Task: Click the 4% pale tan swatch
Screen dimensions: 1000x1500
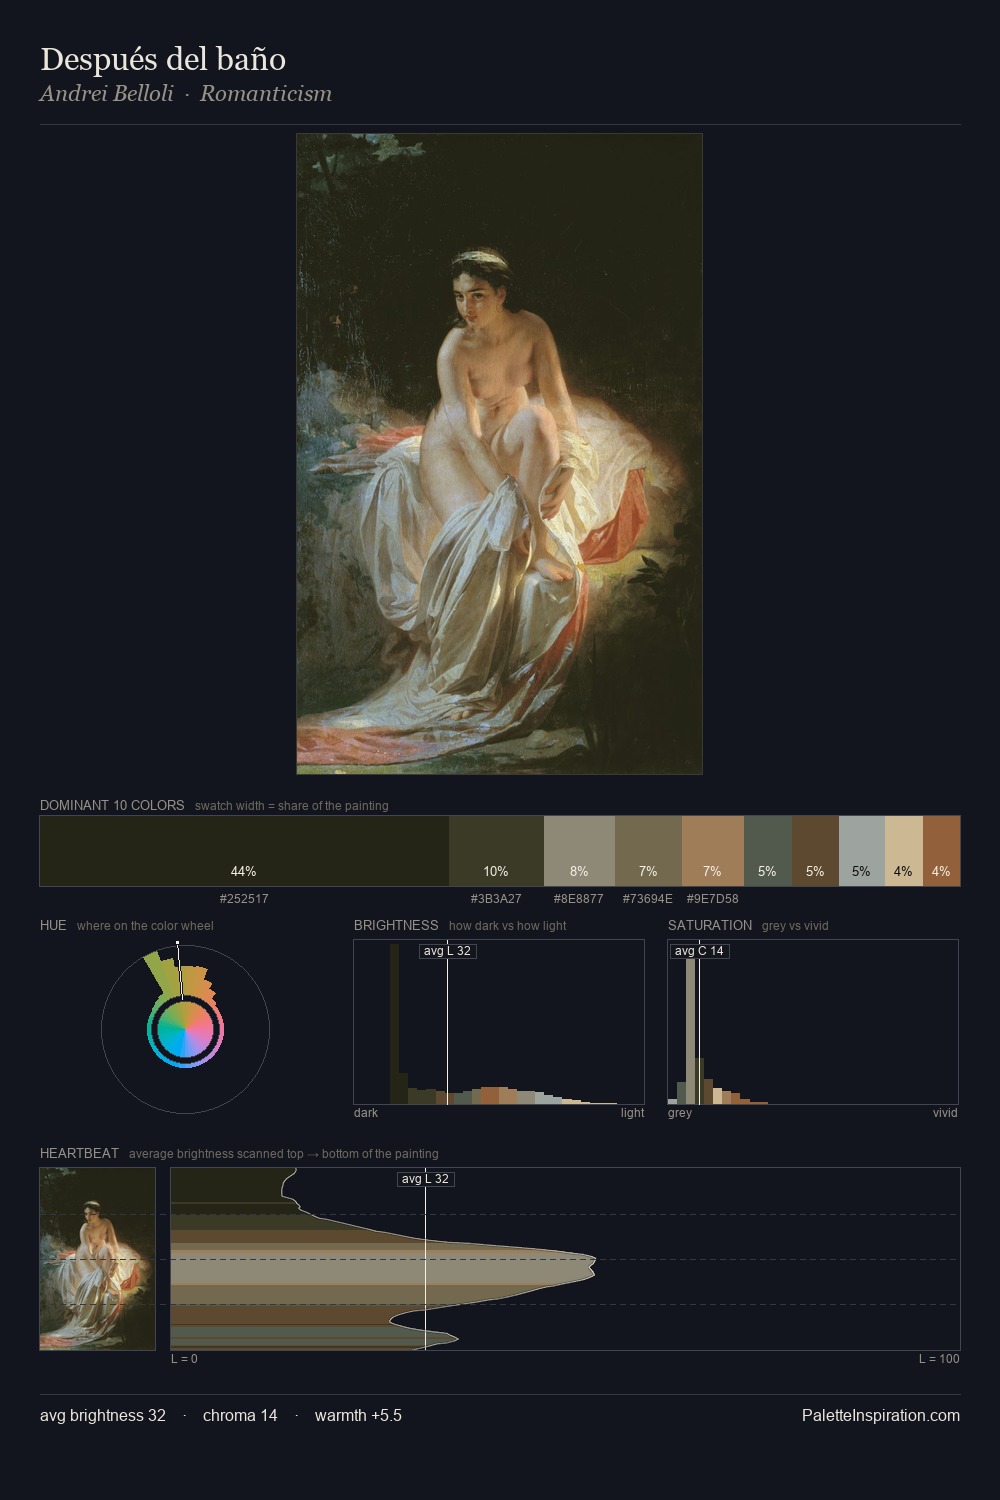Action: 903,851
